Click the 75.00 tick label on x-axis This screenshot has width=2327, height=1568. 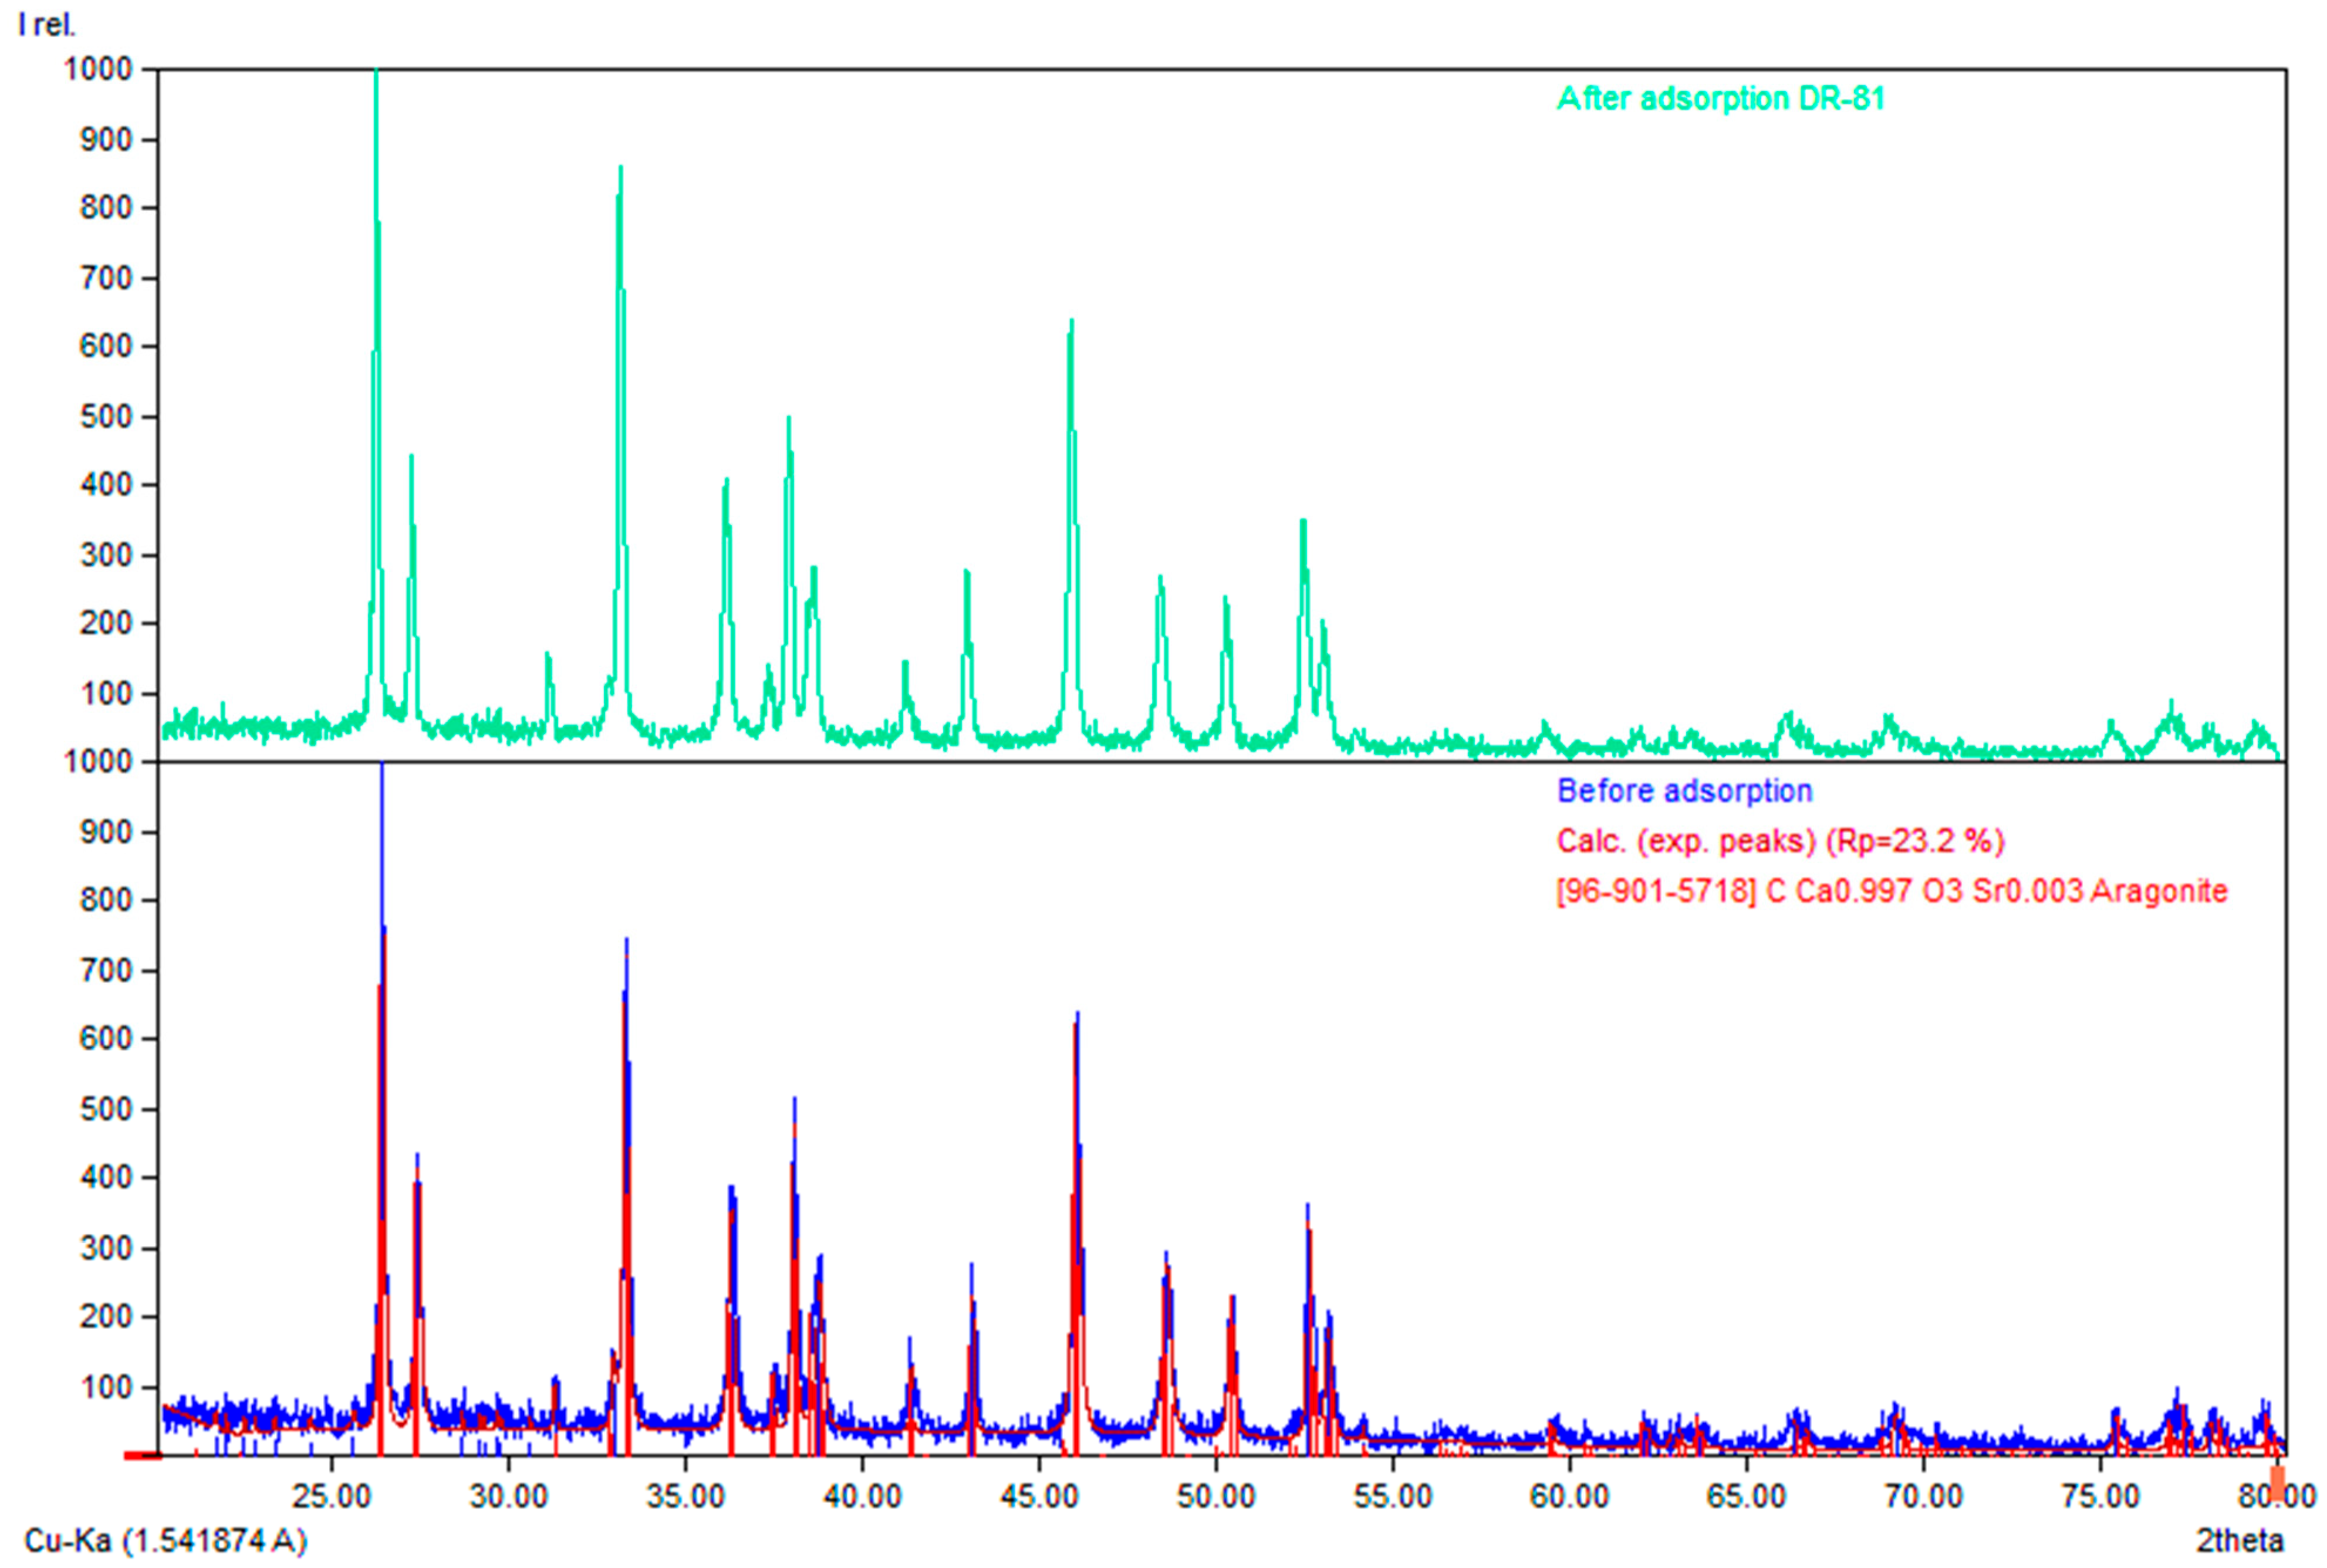click(2100, 1497)
